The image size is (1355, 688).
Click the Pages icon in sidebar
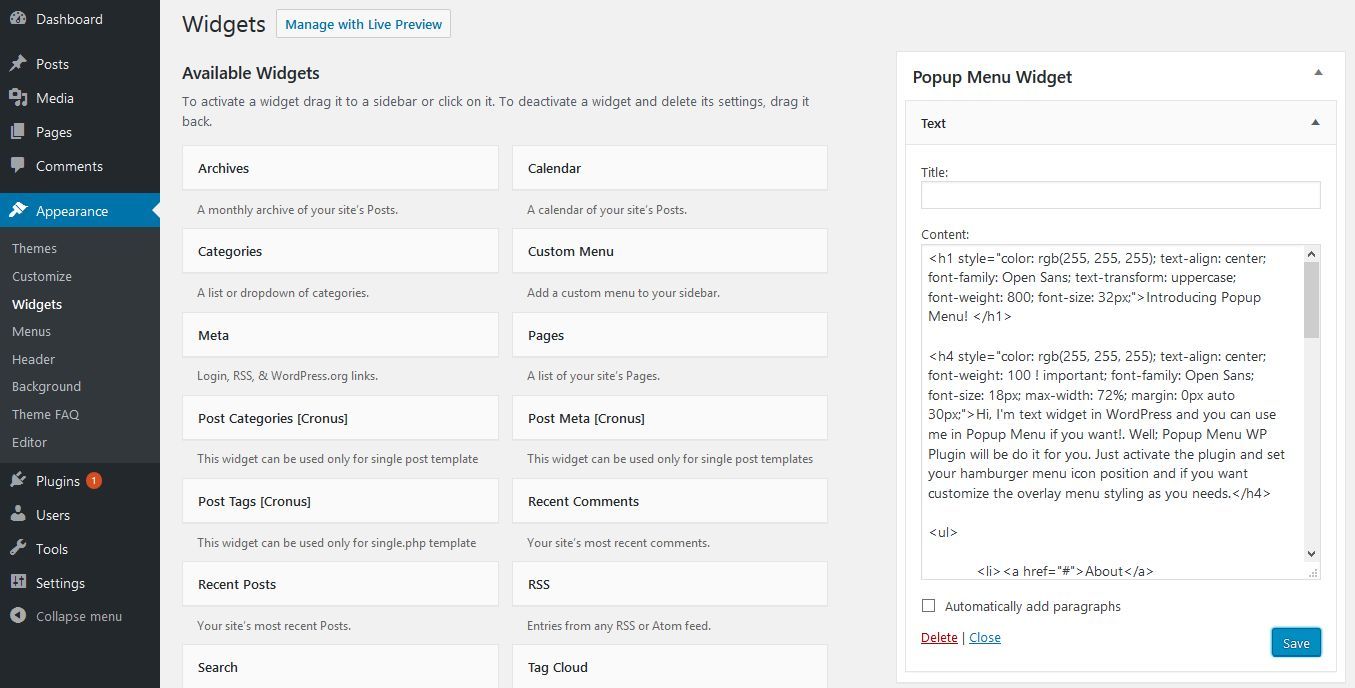pos(18,132)
